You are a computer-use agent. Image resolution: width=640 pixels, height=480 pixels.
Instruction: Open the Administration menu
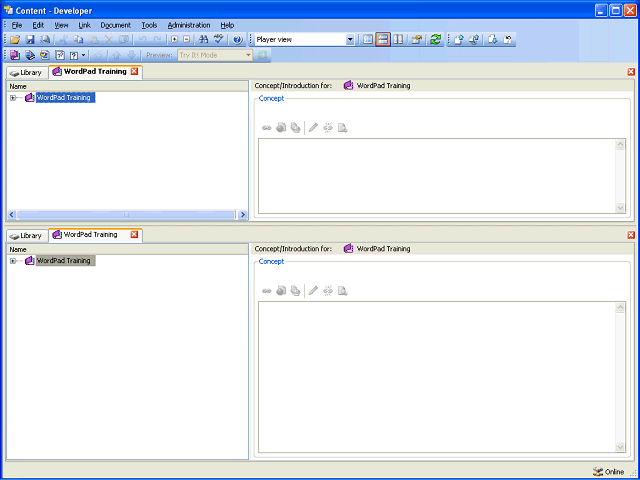(189, 25)
